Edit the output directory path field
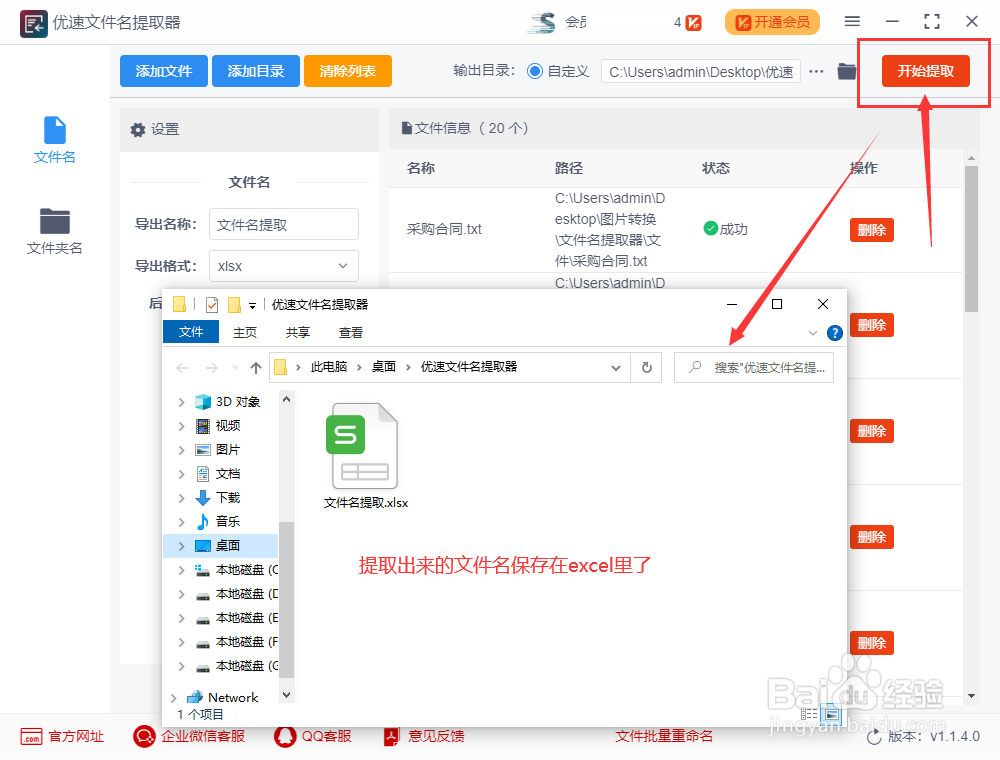The image size is (1000, 760). point(700,72)
